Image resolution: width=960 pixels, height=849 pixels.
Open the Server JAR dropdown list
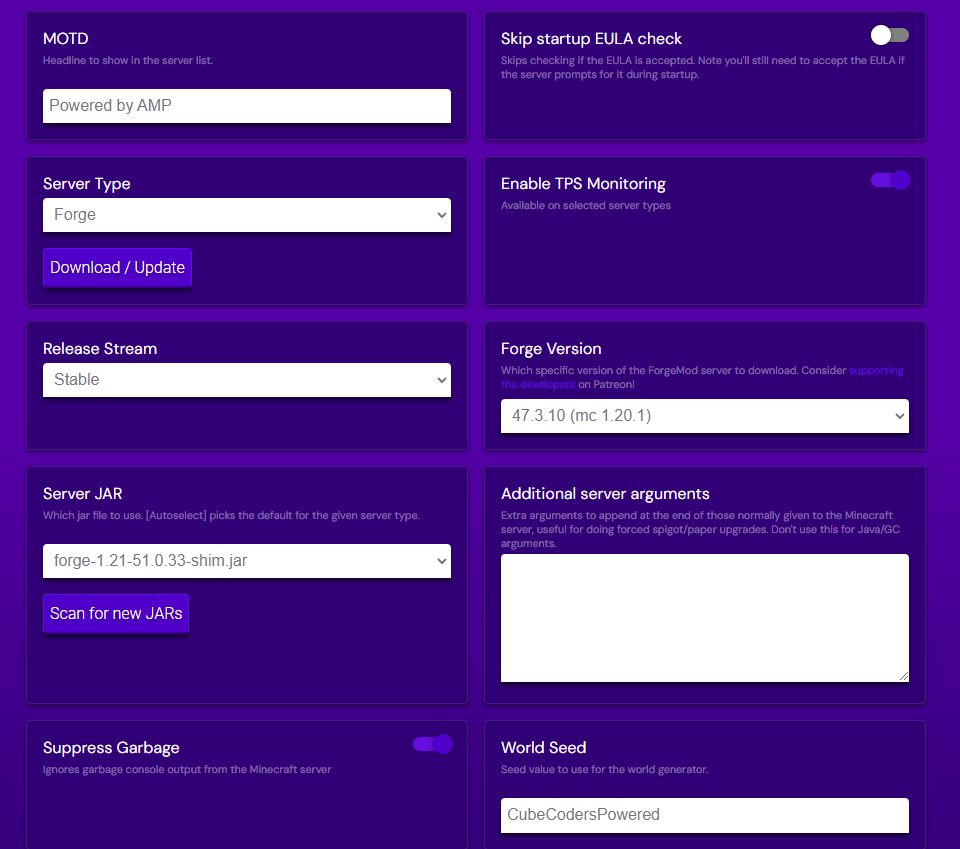click(x=247, y=561)
